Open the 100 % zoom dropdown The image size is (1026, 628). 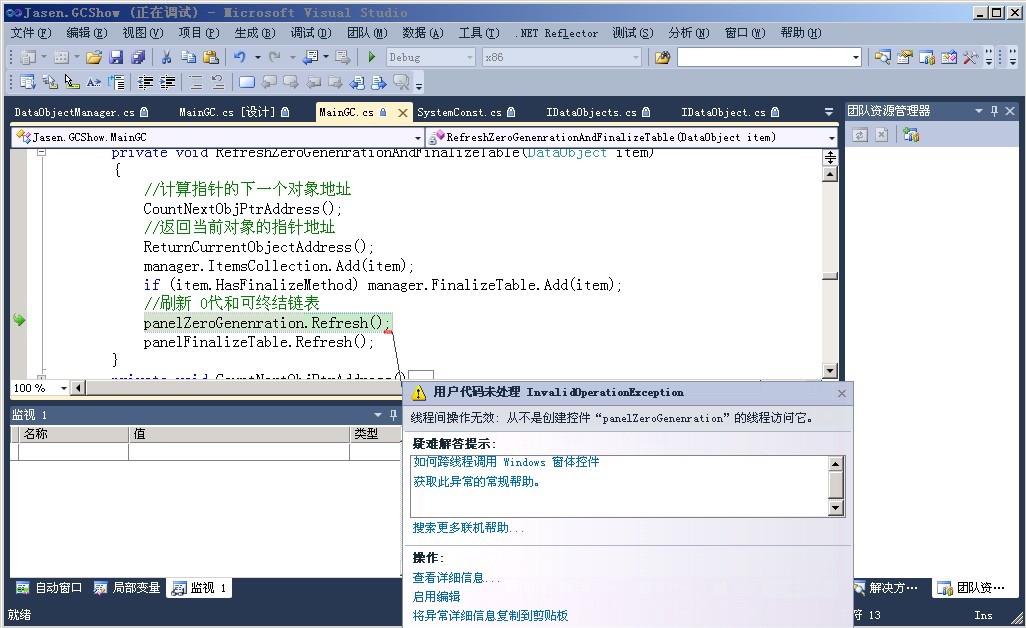[63, 388]
